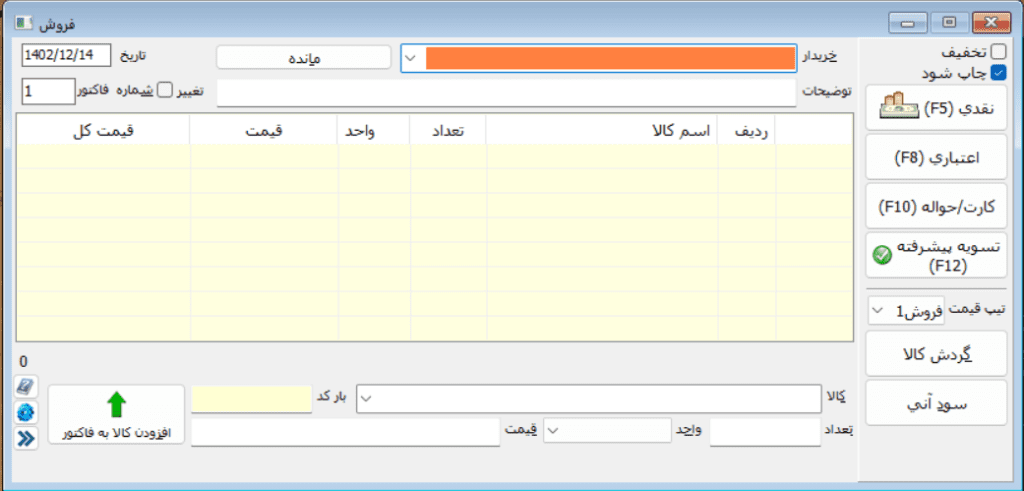Open the help book icon
This screenshot has height=491, width=1024.
26,387
